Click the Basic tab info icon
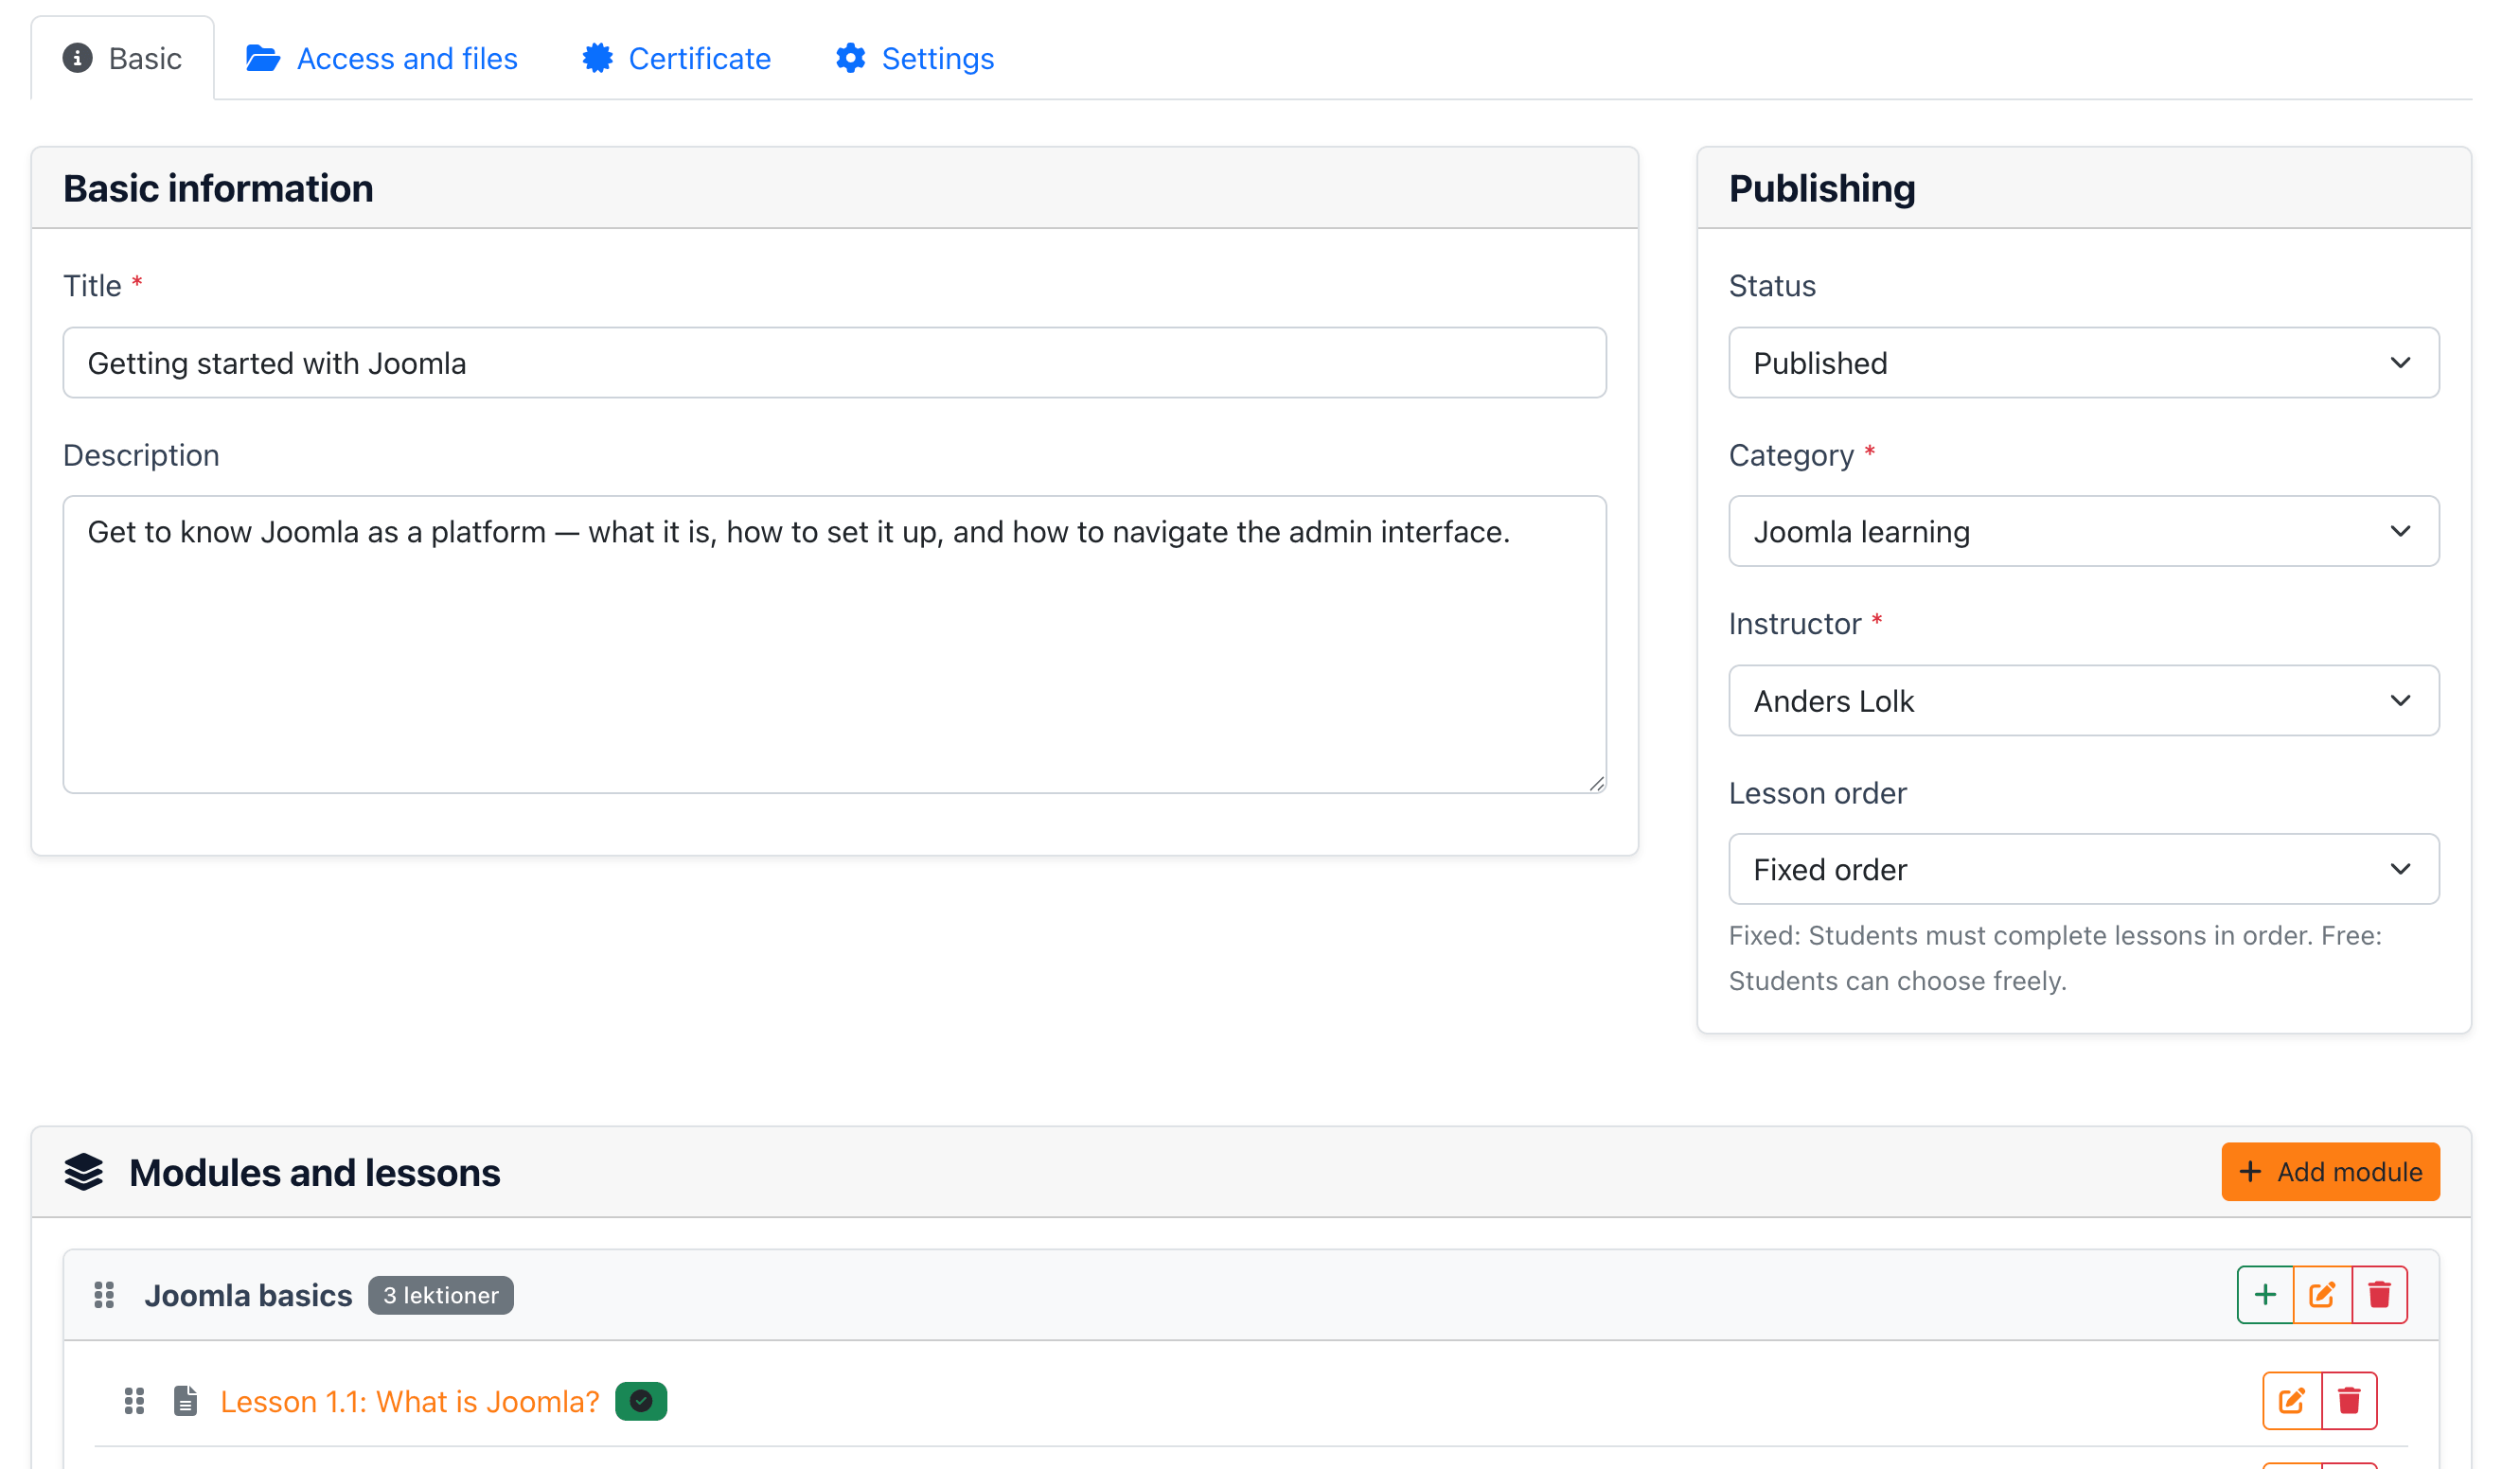 point(77,58)
